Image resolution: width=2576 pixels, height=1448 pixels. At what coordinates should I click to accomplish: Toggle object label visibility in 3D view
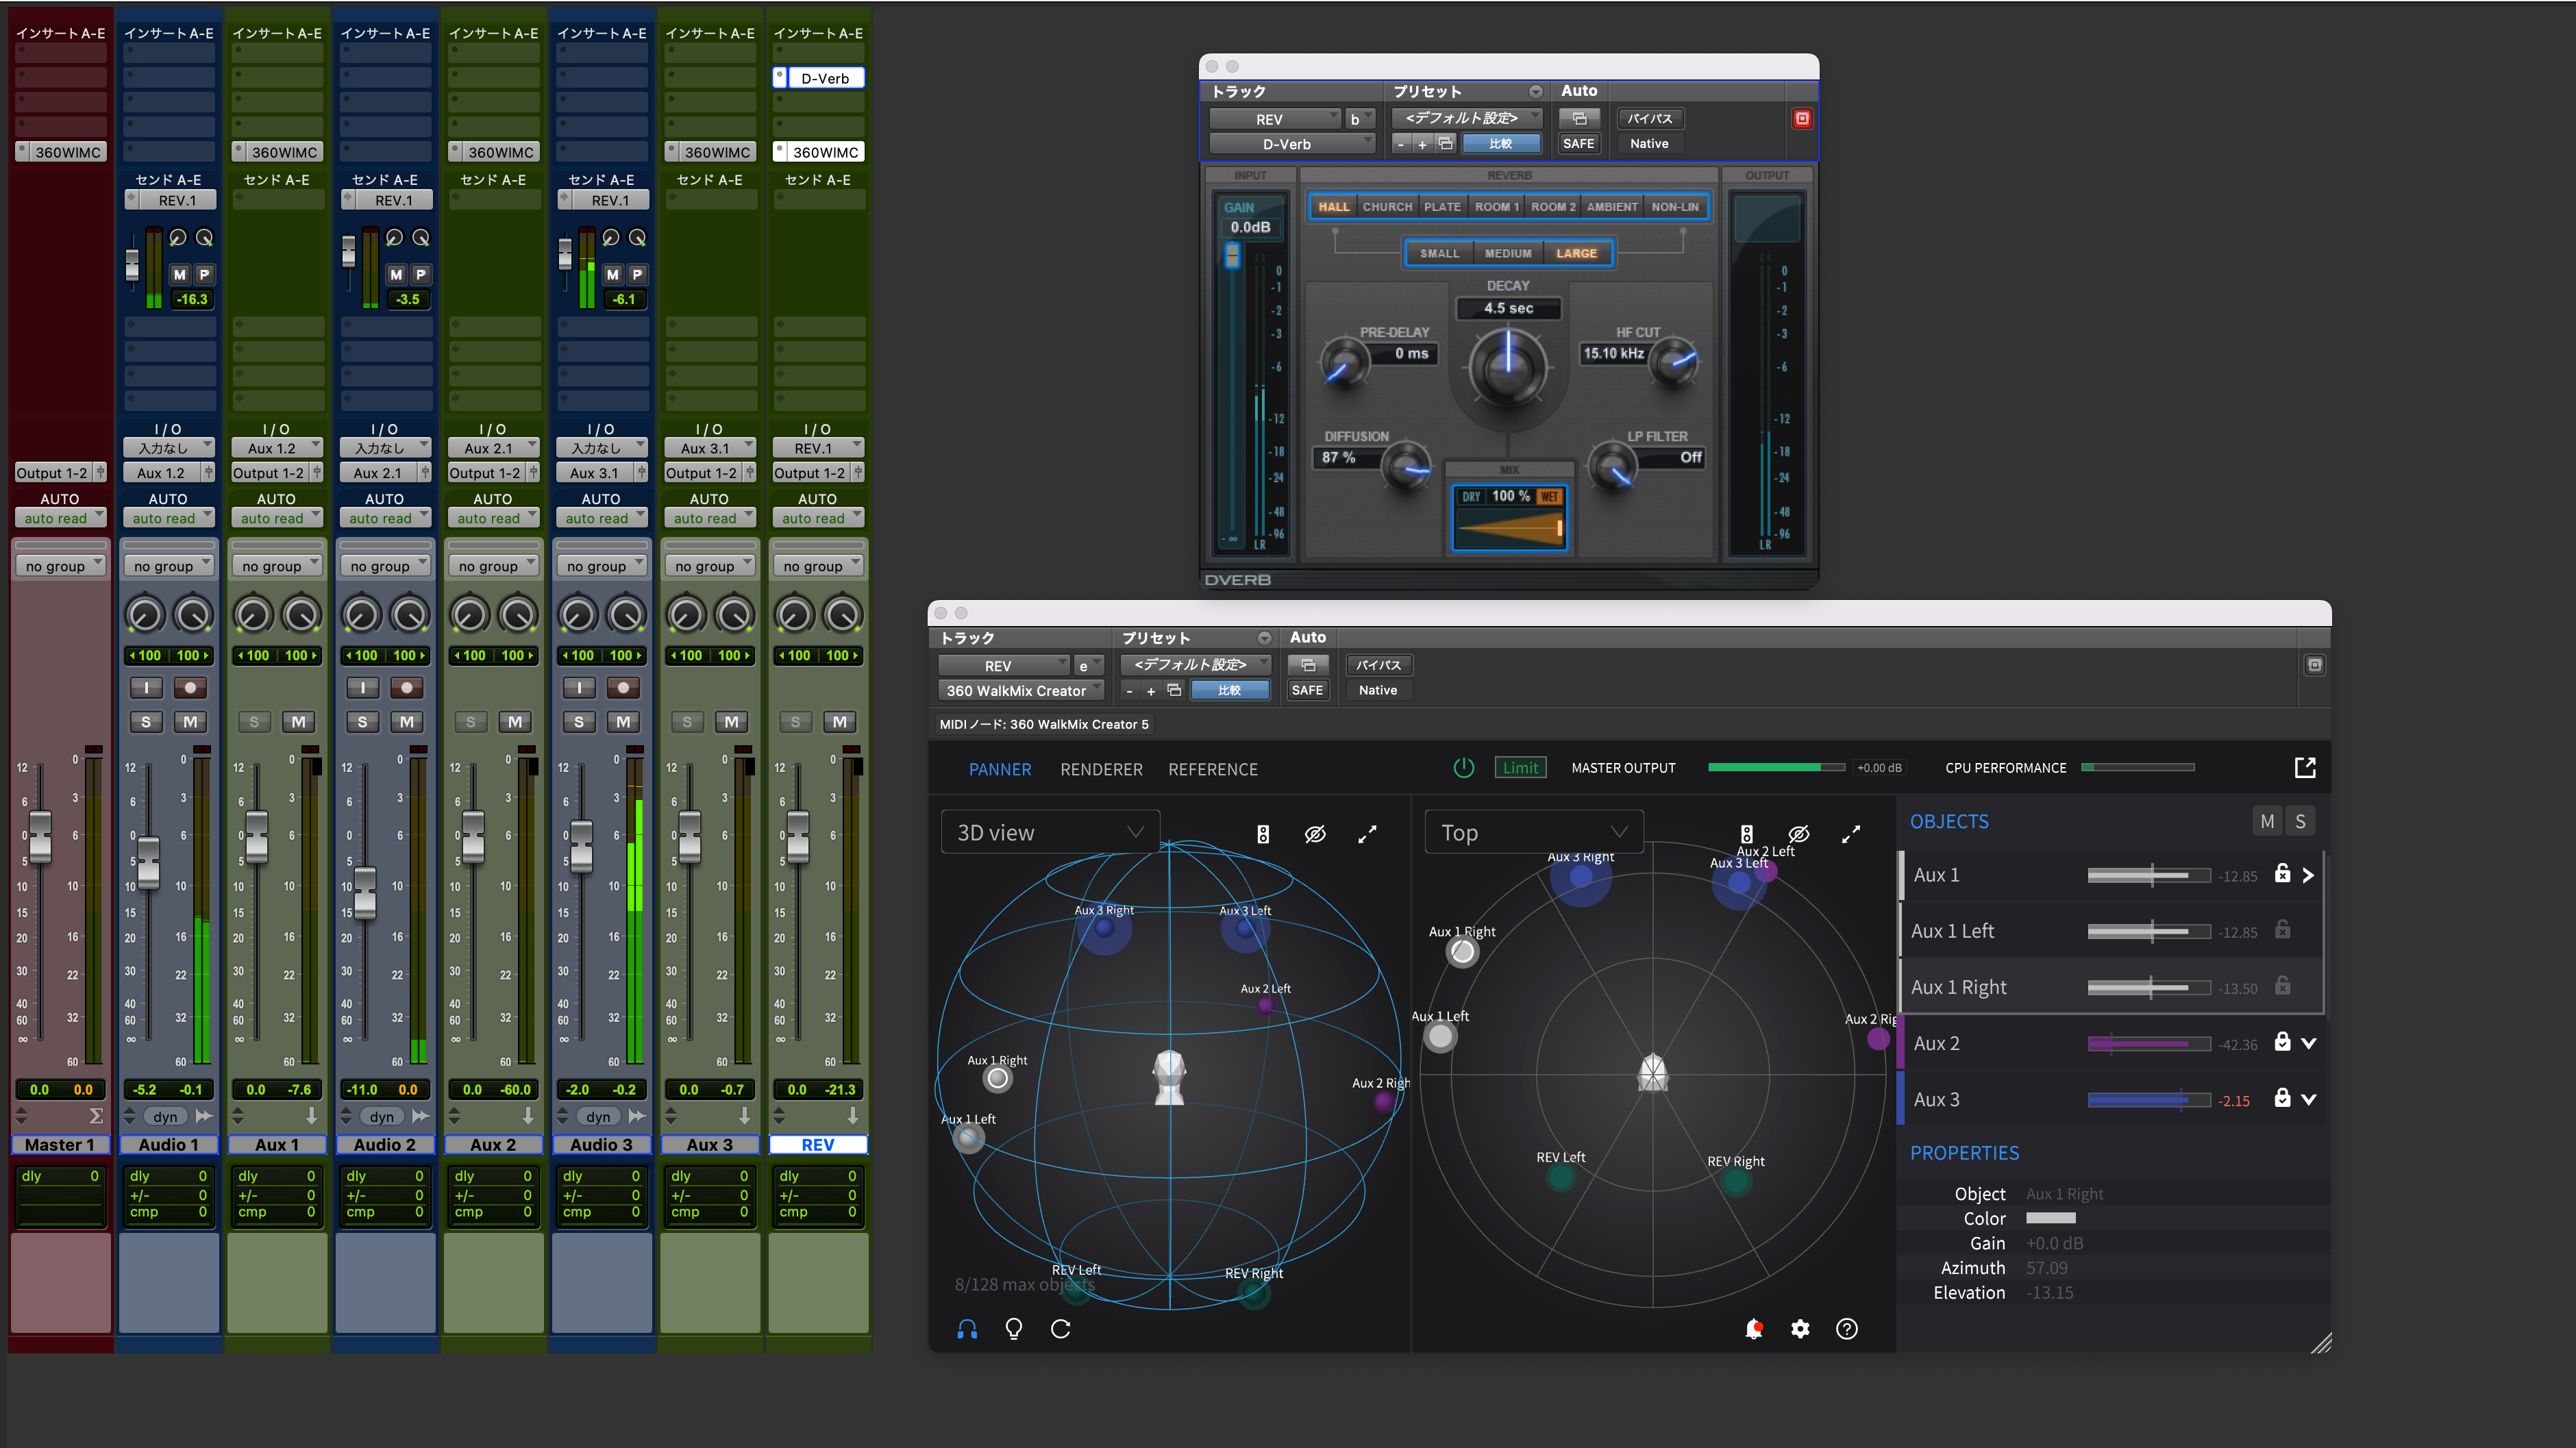click(1315, 834)
